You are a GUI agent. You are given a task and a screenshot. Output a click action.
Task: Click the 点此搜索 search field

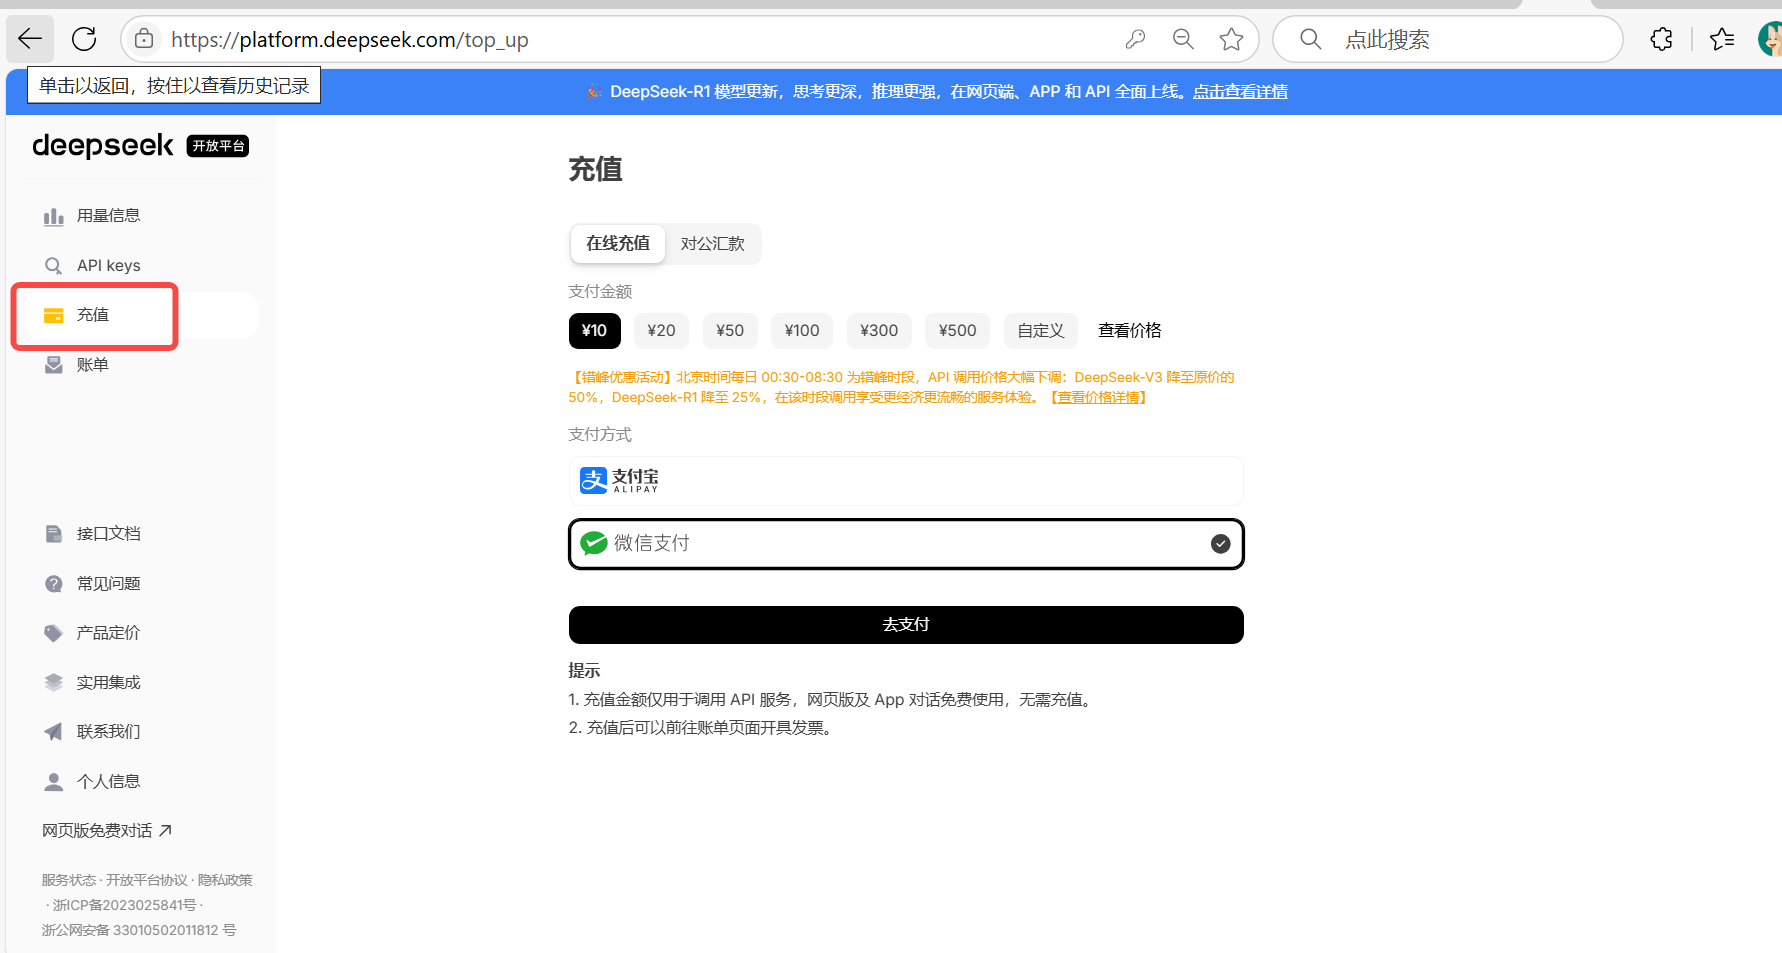click(1448, 39)
